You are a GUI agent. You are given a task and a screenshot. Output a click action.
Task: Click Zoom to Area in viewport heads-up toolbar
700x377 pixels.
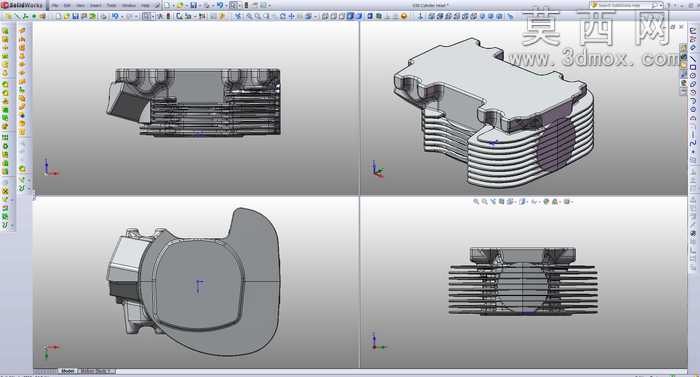point(484,201)
